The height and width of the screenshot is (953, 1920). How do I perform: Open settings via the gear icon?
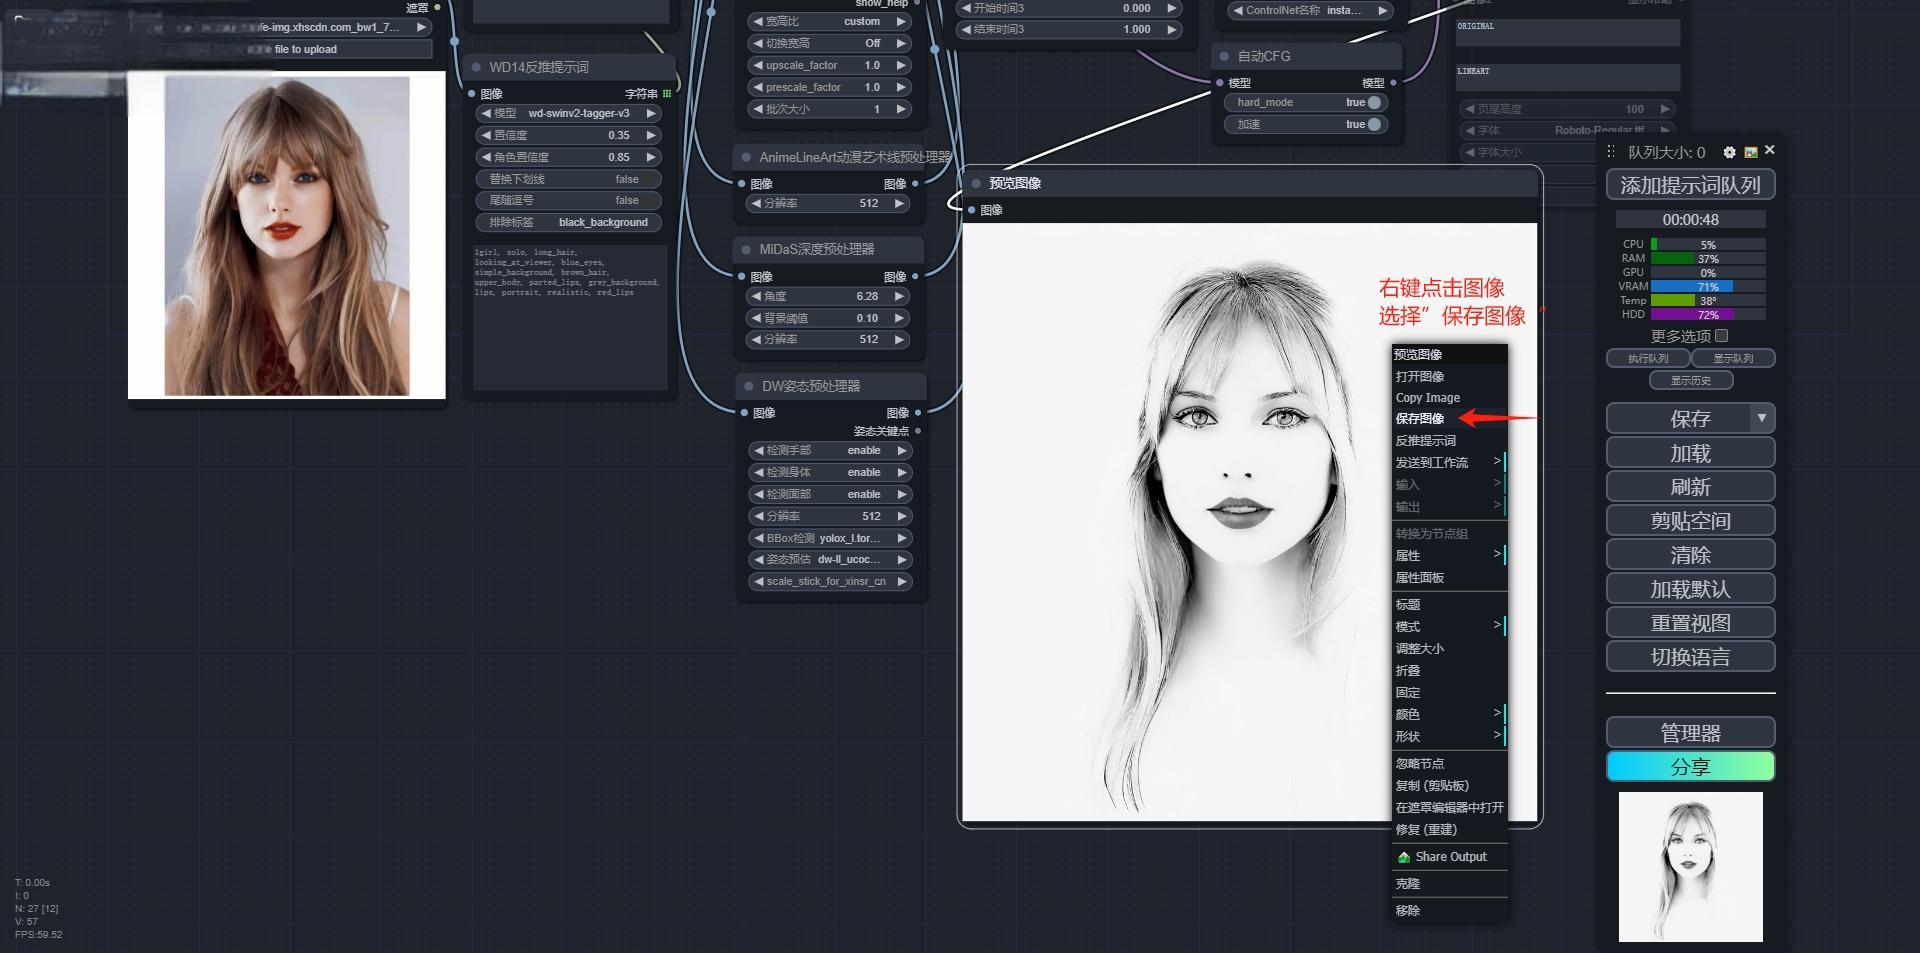1729,152
